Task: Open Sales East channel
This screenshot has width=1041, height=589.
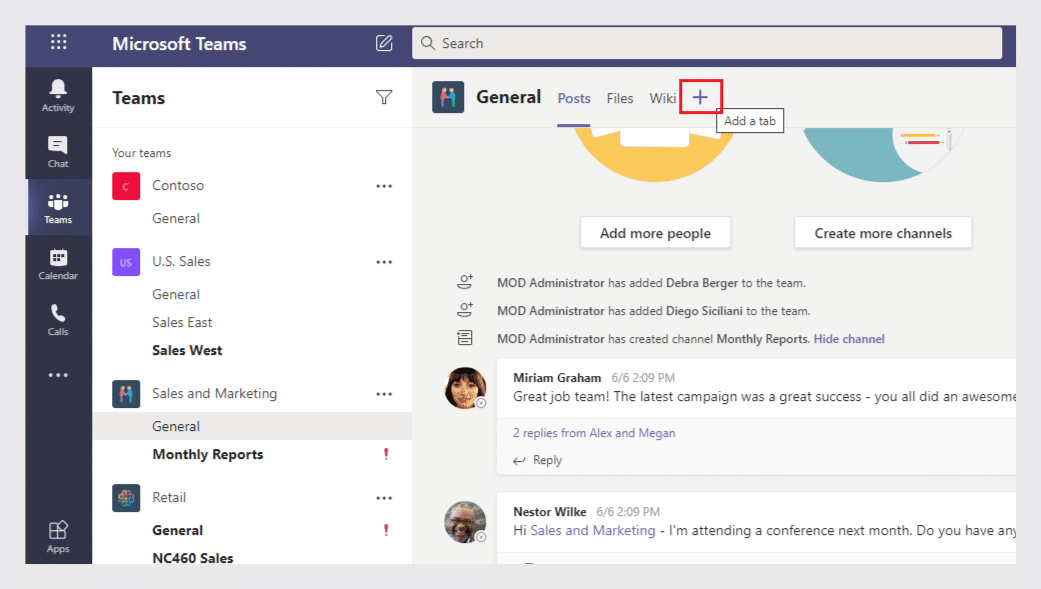Action: (182, 322)
